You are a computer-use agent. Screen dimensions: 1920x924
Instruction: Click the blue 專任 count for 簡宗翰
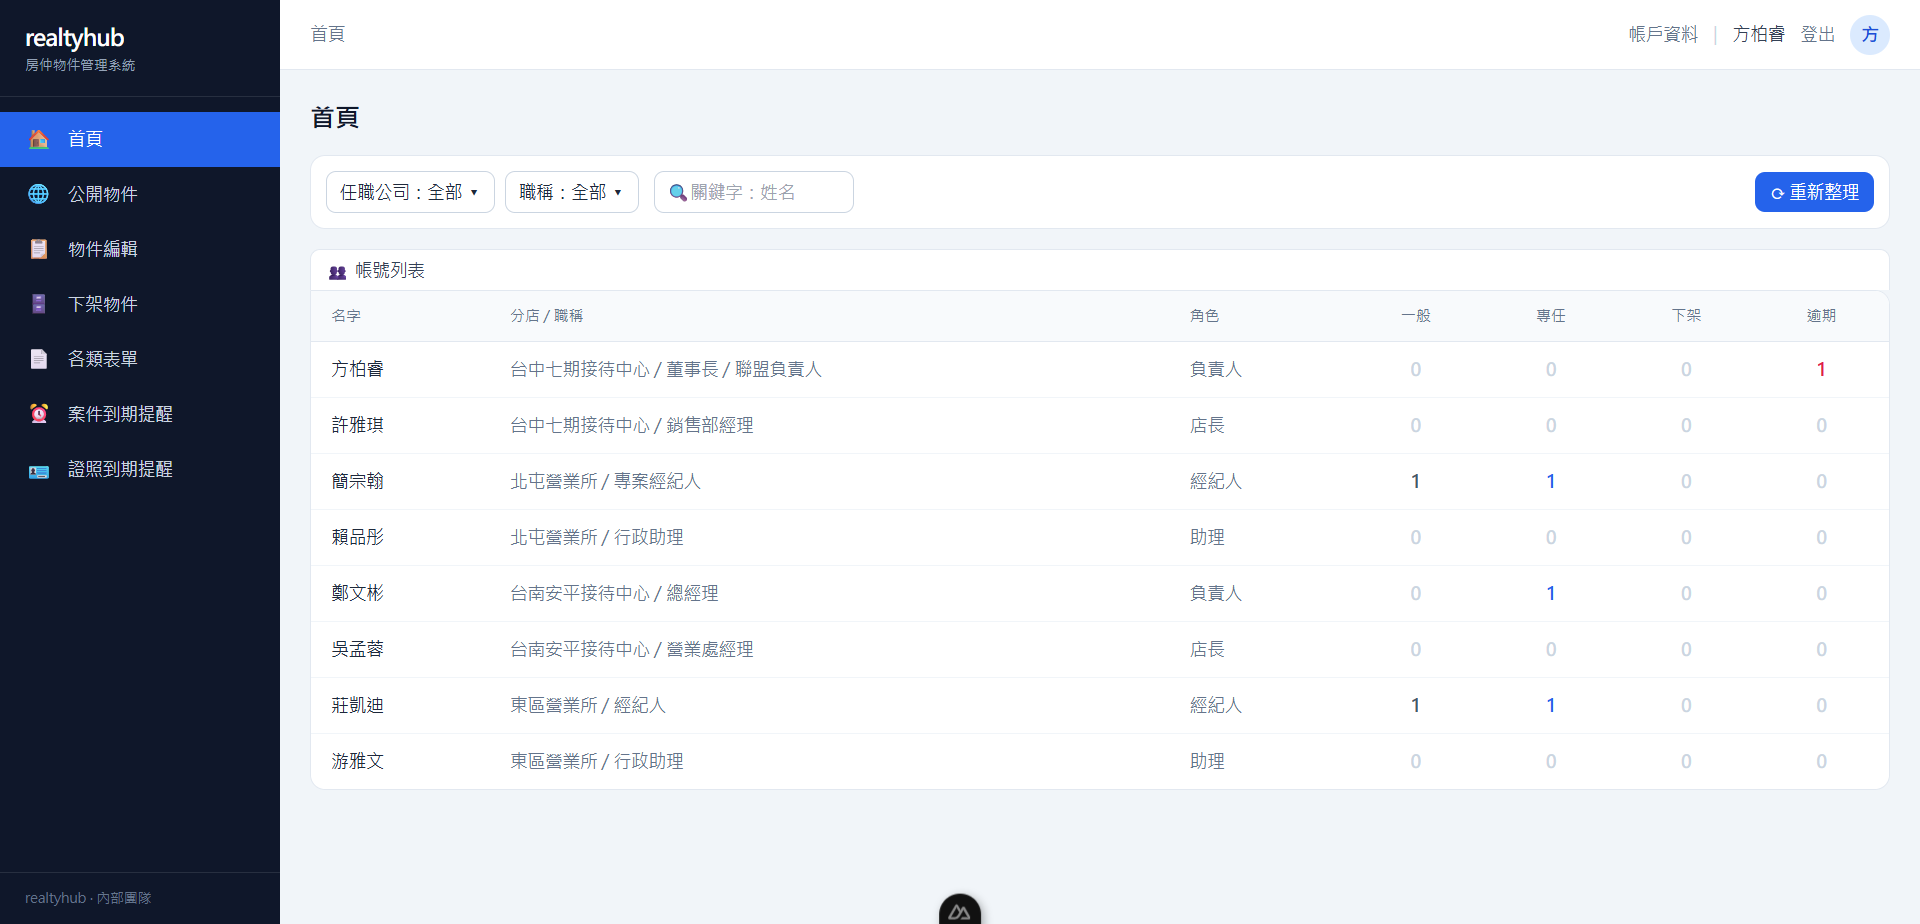pos(1551,482)
